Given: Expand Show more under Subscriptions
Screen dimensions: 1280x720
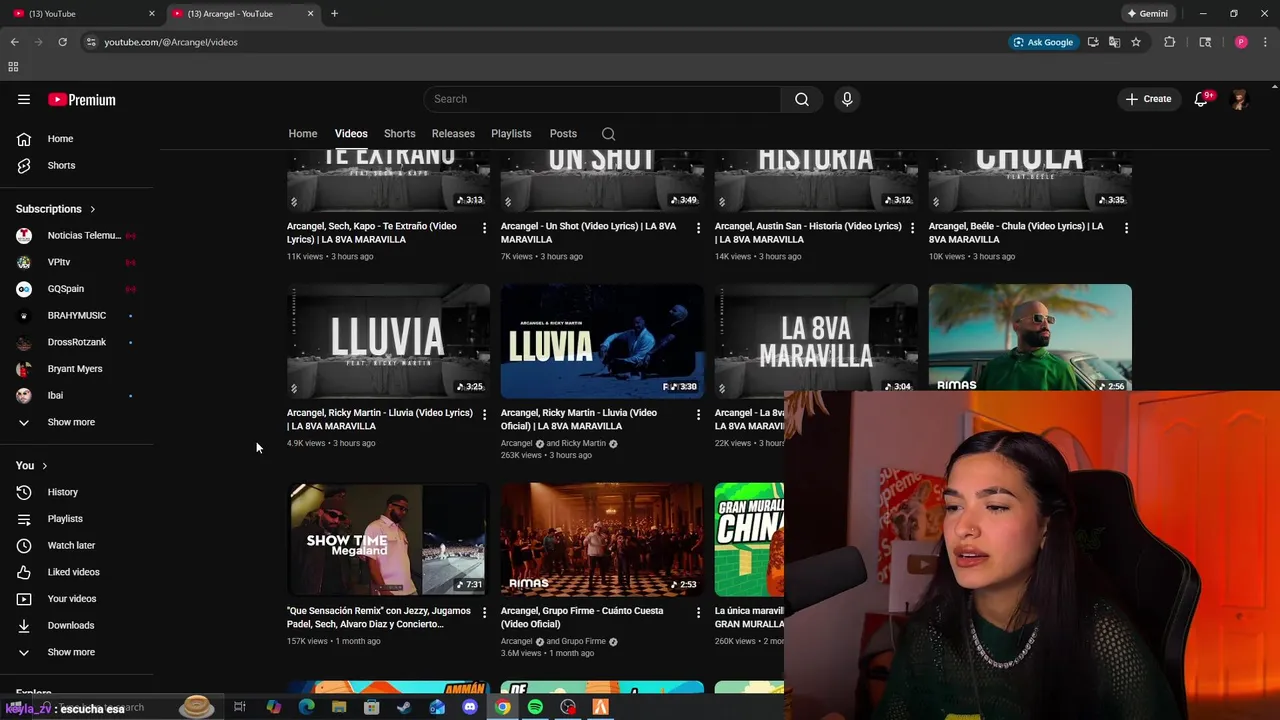Looking at the screenshot, I should point(71,422).
